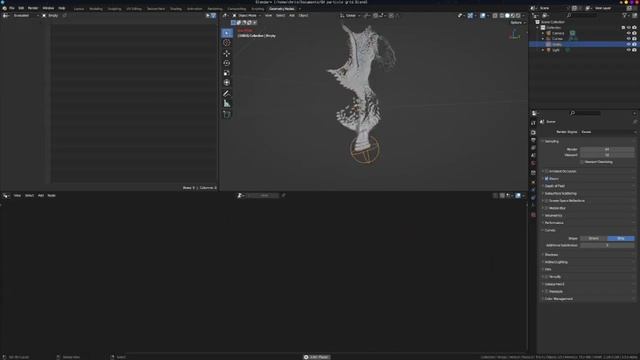Toggle visibility eye for Light in outliner

click(629, 50)
